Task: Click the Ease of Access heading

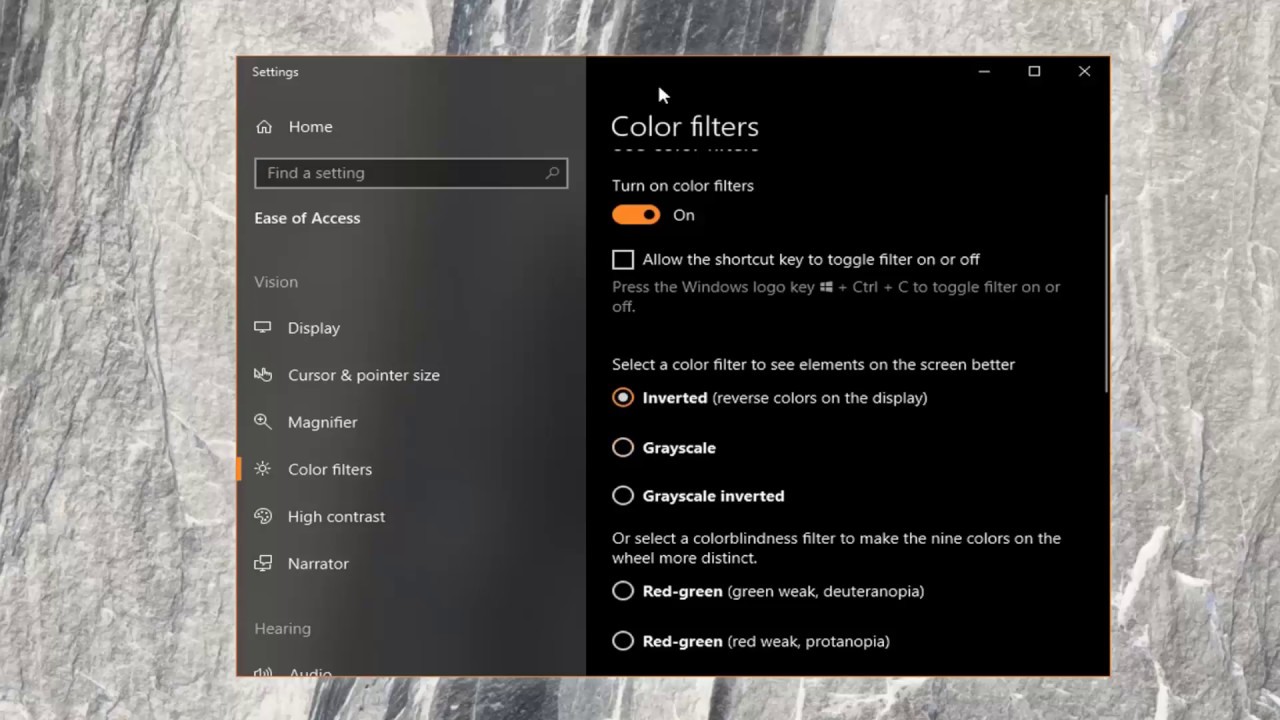Action: click(x=307, y=218)
